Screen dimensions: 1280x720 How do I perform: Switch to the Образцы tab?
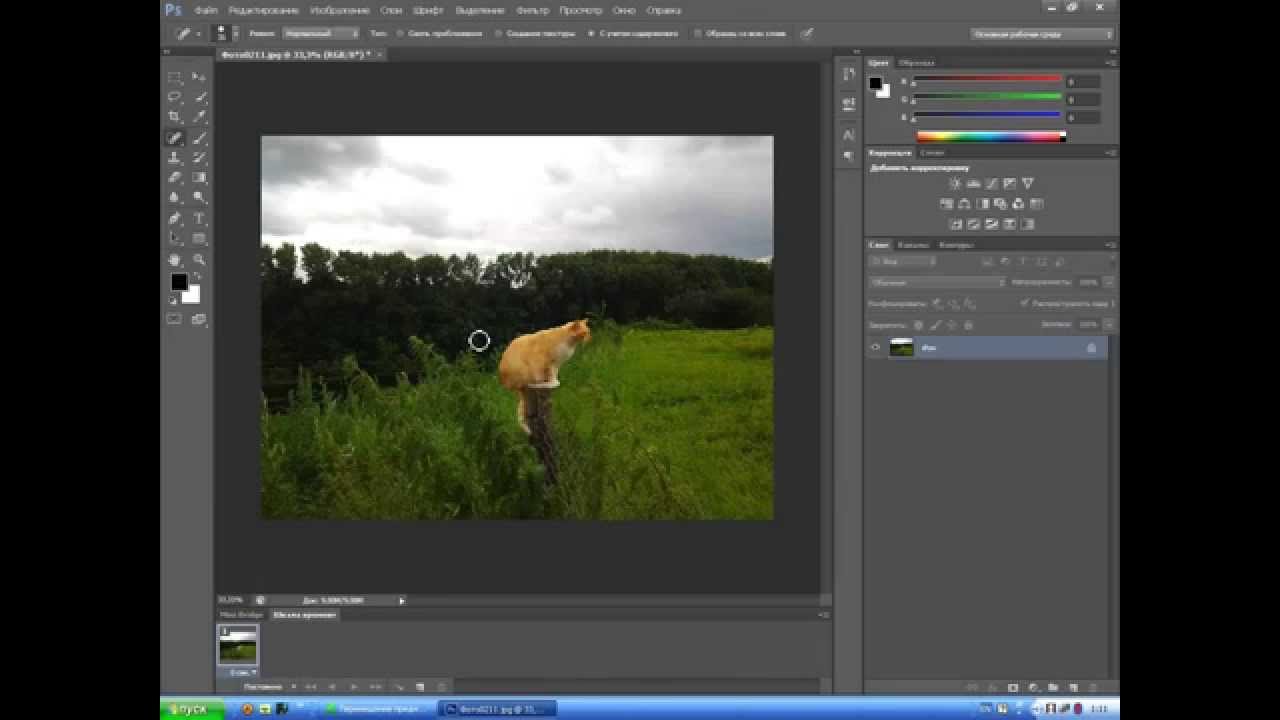916,63
